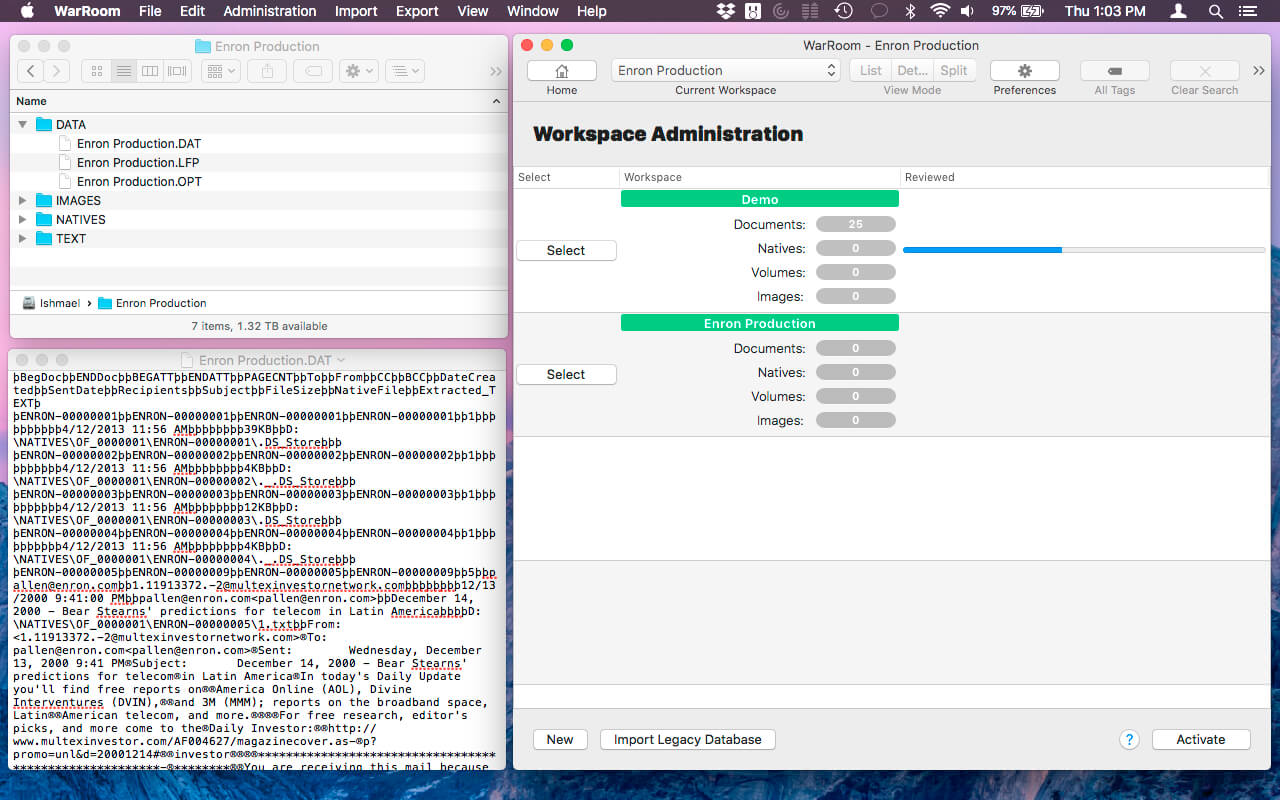The image size is (1280, 800).
Task: Open the Administration menu
Action: (x=269, y=11)
